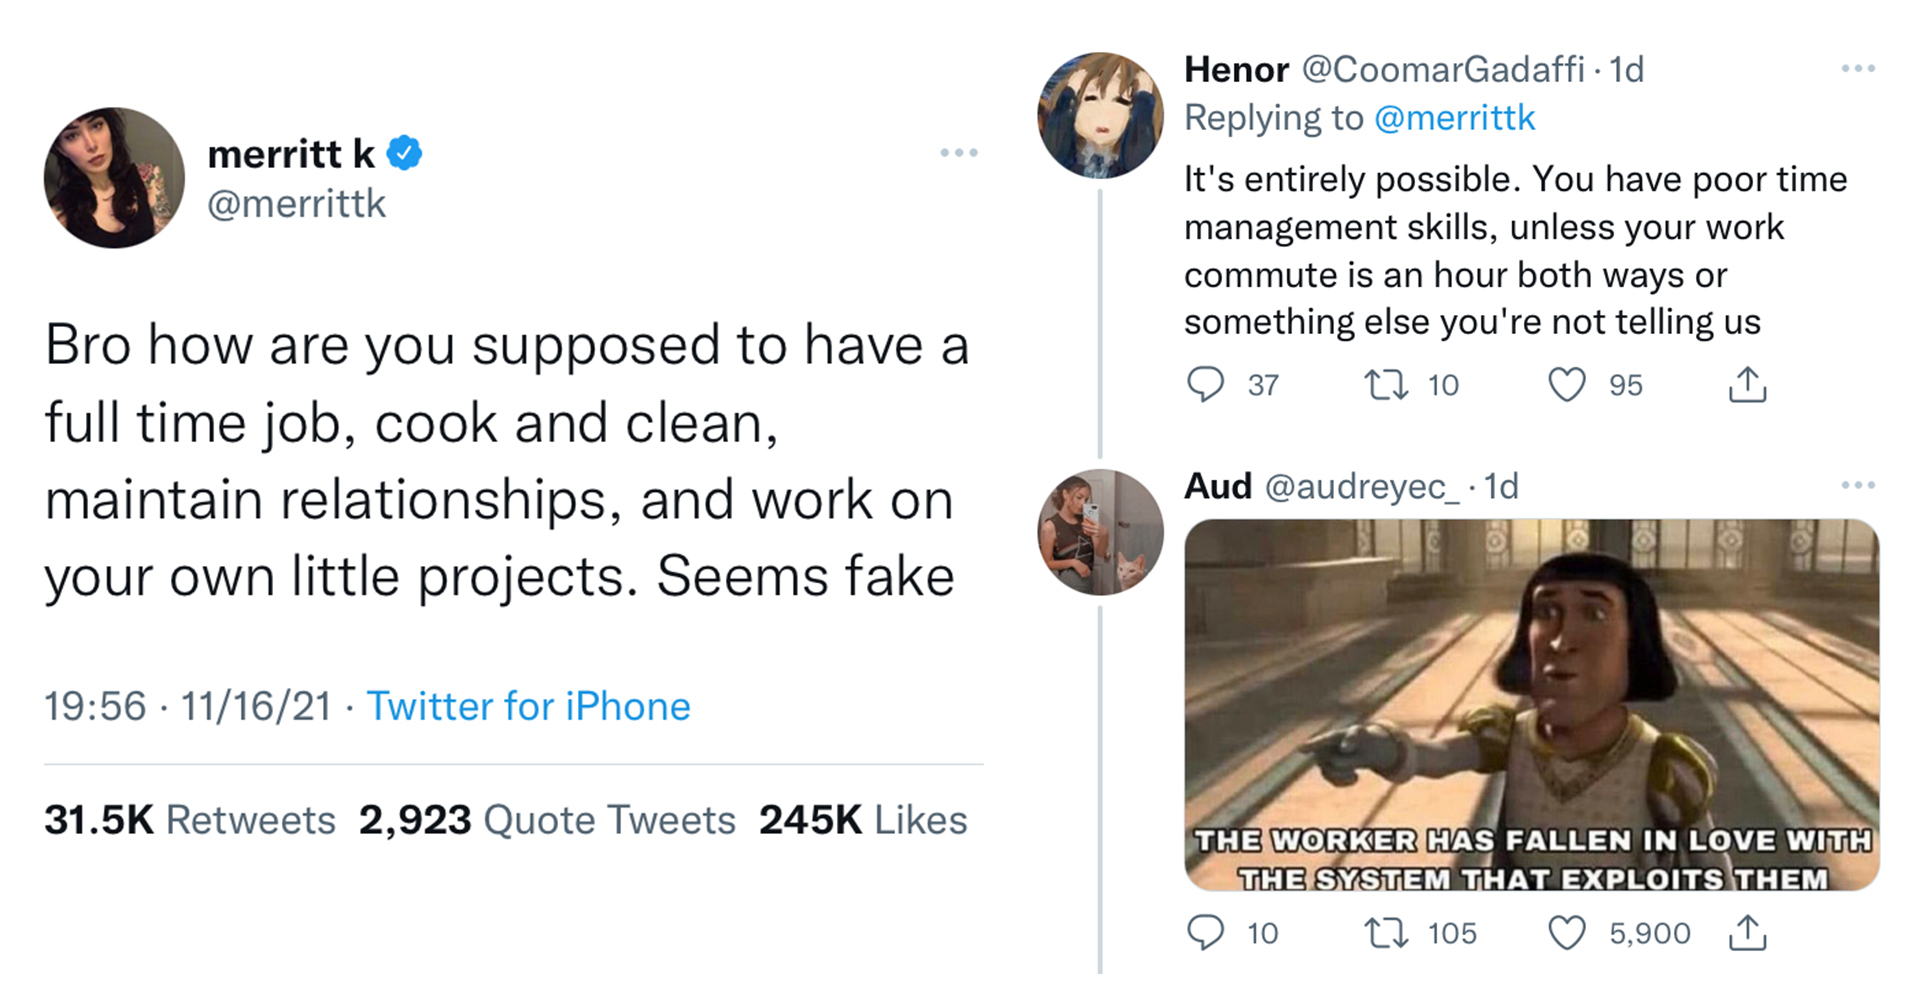1920x1008 pixels.
Task: View the 31.5K Retweets list
Action: click(x=190, y=820)
